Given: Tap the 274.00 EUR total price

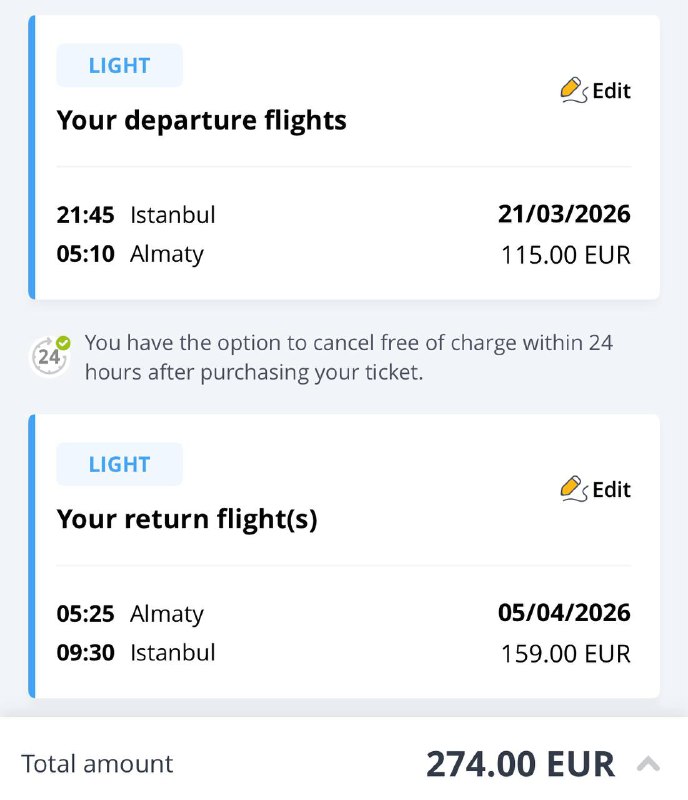Looking at the screenshot, I should (x=520, y=765).
